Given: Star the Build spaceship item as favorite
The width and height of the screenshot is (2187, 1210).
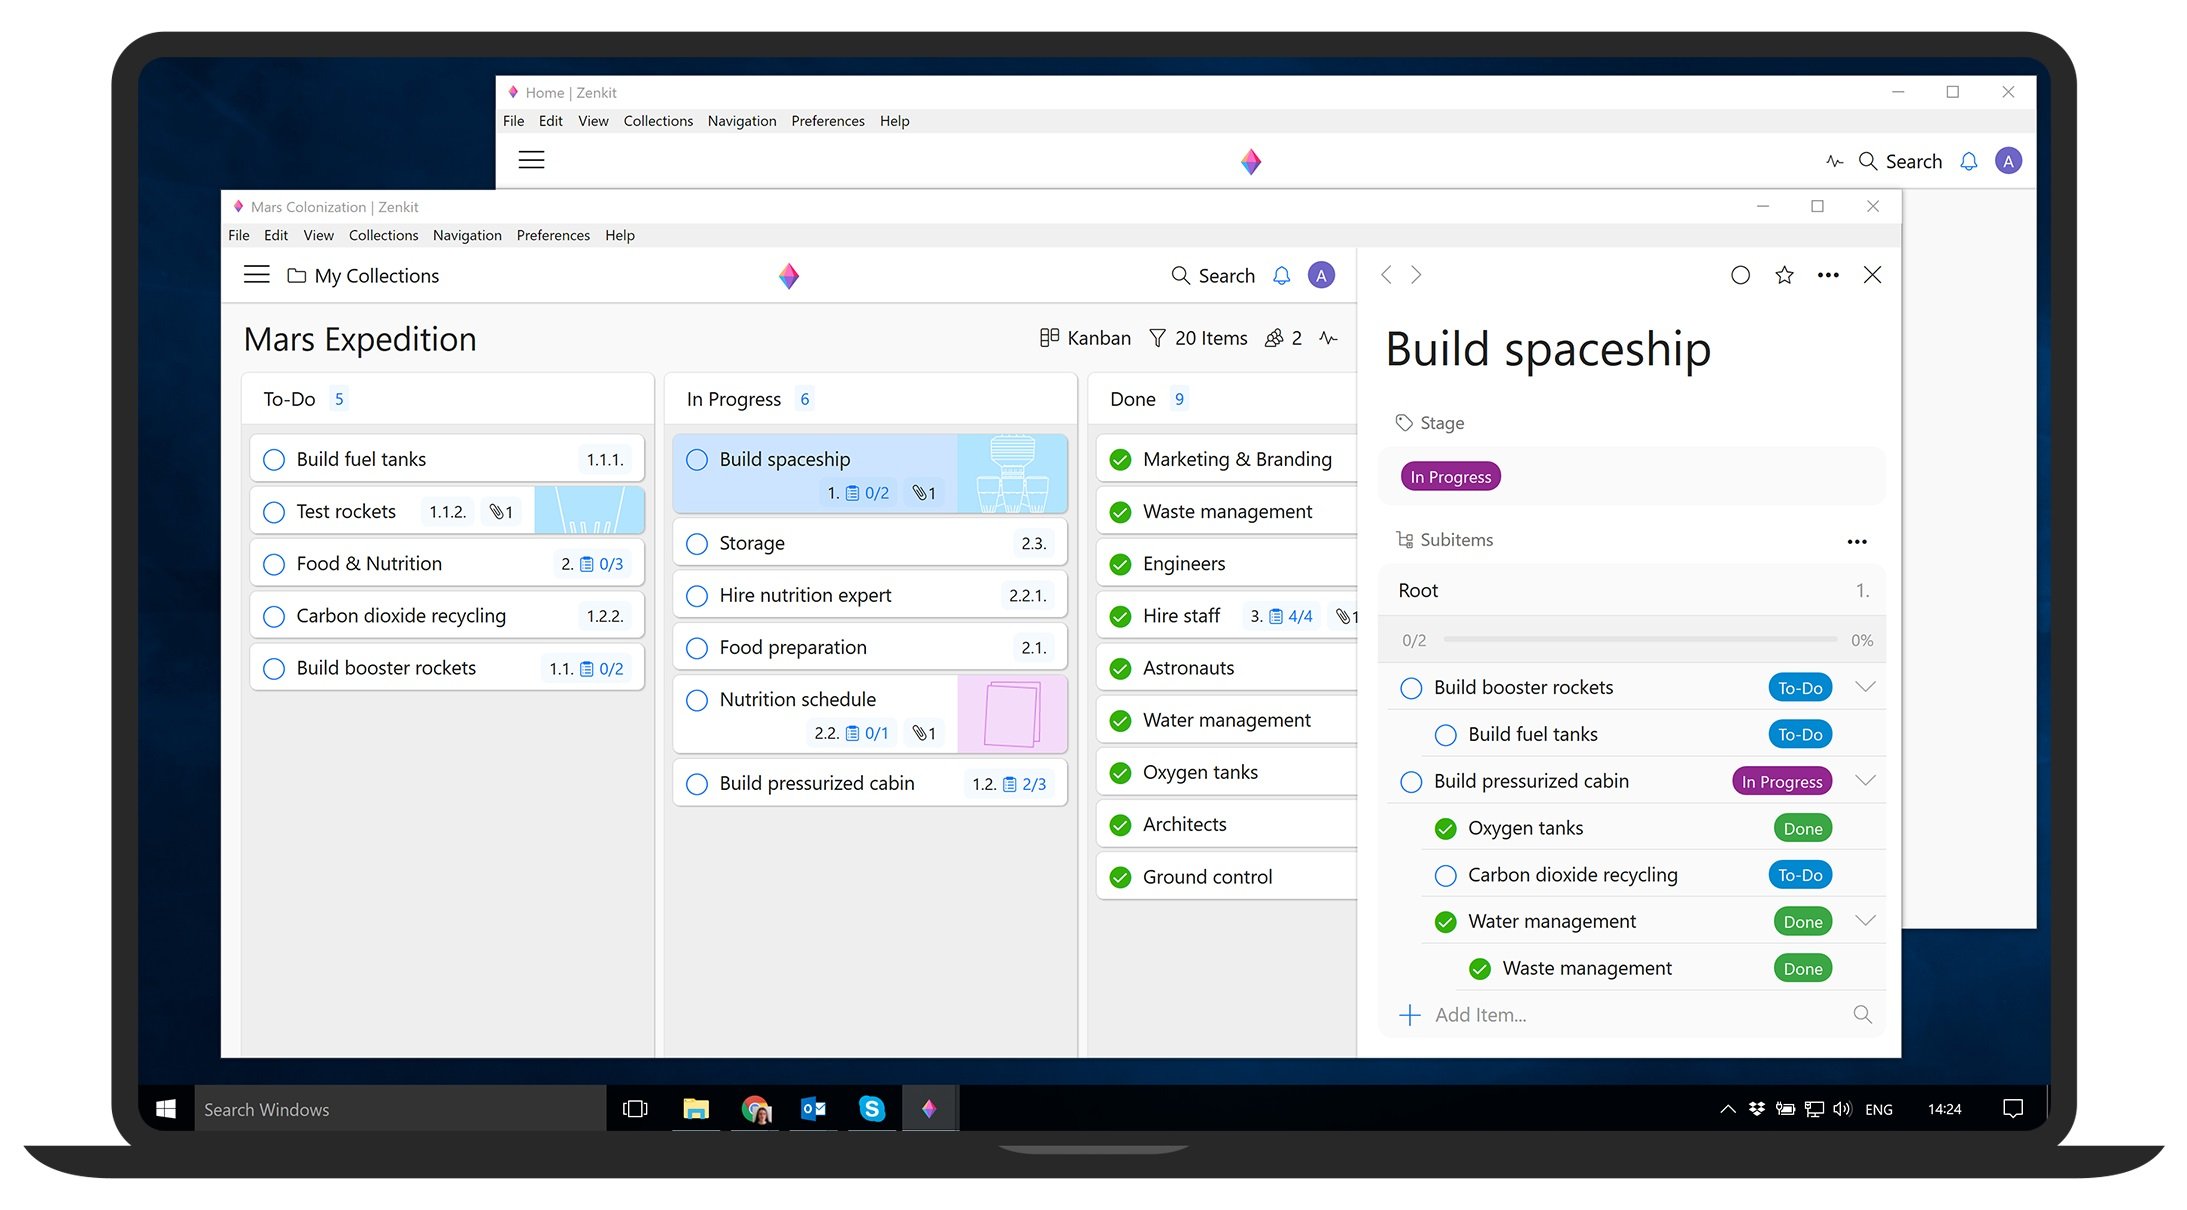Looking at the screenshot, I should [1784, 275].
